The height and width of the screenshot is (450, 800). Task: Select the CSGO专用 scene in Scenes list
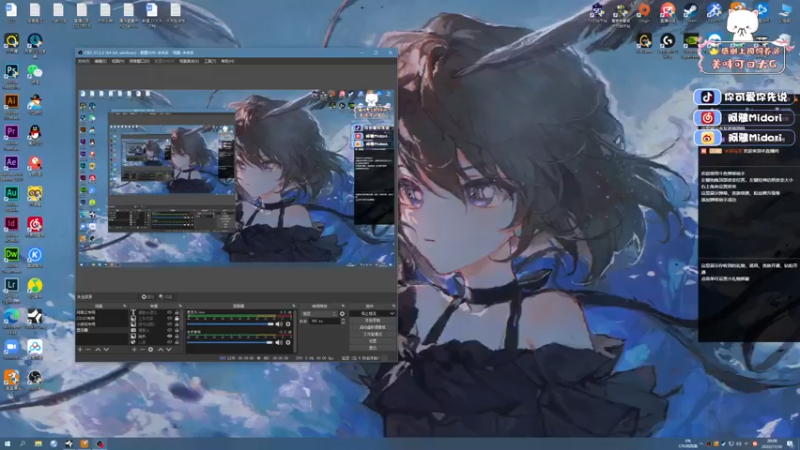102,318
